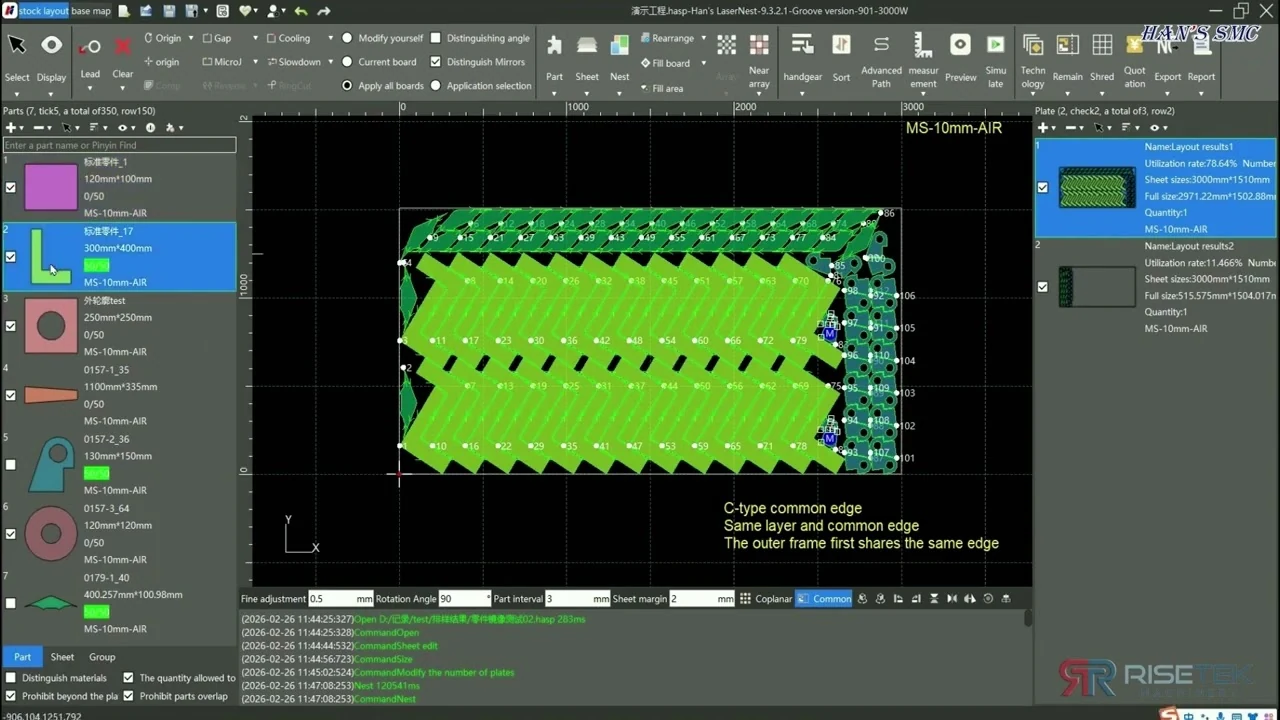The width and height of the screenshot is (1280, 720).
Task: Check the 0157-2_36 part checkbox
Action: click(x=11, y=465)
